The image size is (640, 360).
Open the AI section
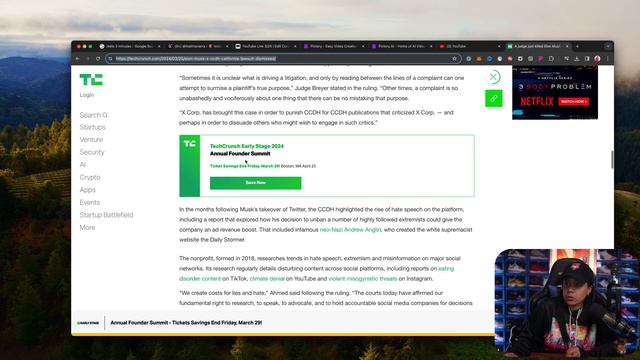pyautogui.click(x=83, y=164)
